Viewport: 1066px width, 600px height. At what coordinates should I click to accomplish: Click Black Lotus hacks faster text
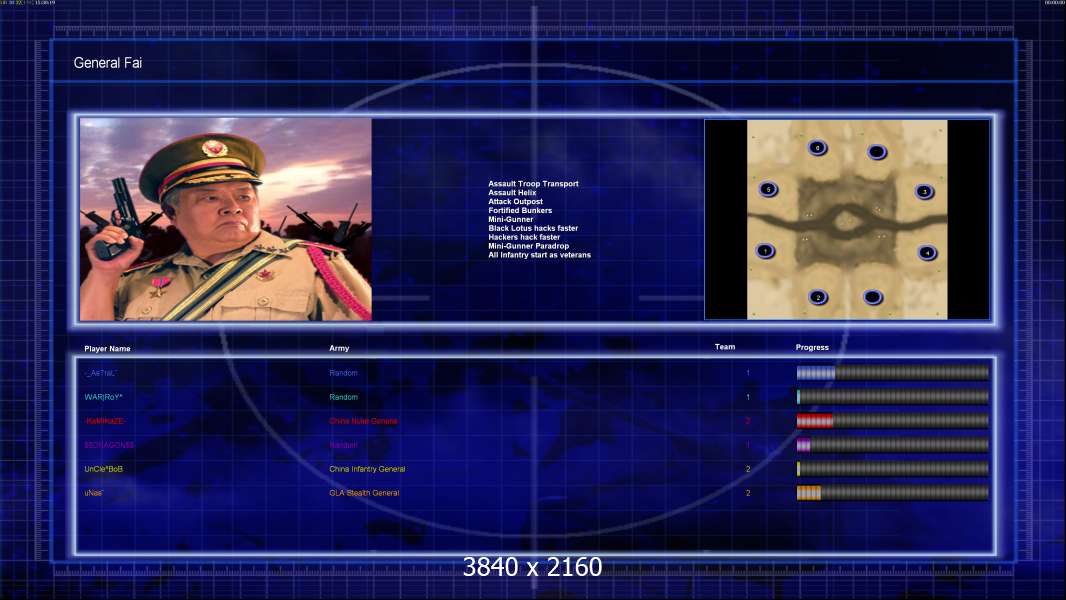(x=533, y=228)
